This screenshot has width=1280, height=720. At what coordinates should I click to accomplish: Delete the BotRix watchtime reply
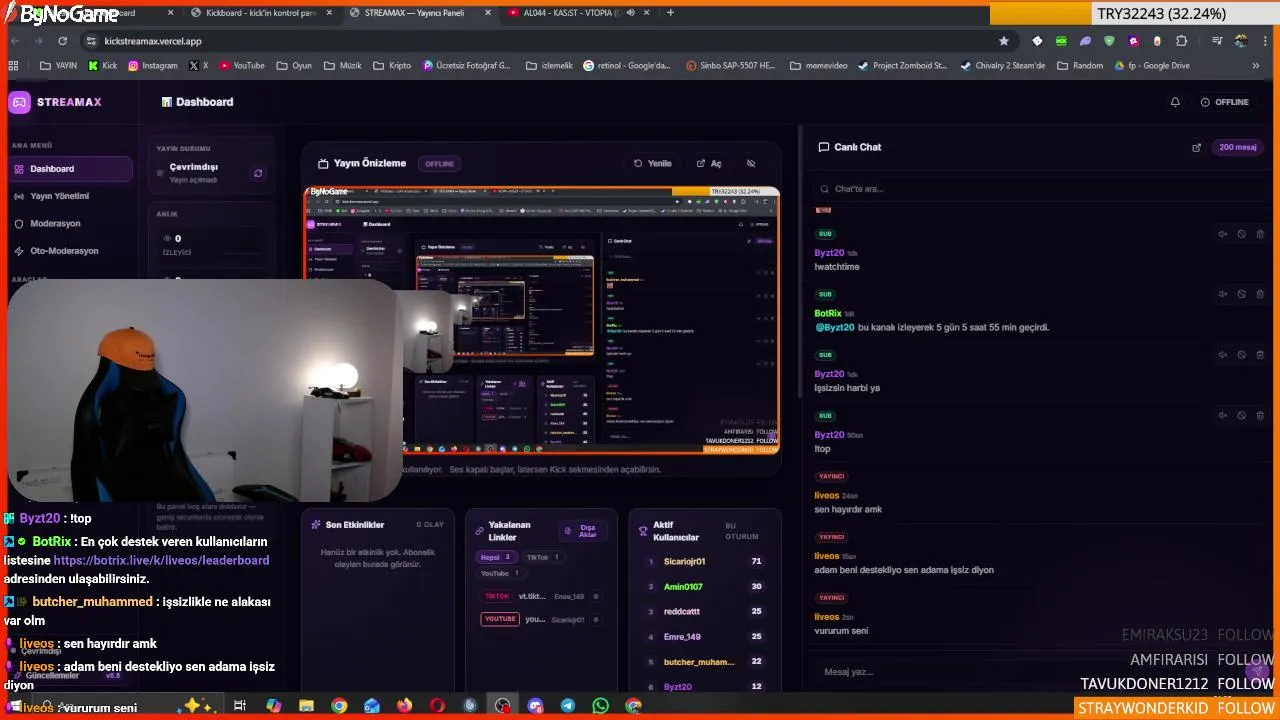pyautogui.click(x=1260, y=294)
